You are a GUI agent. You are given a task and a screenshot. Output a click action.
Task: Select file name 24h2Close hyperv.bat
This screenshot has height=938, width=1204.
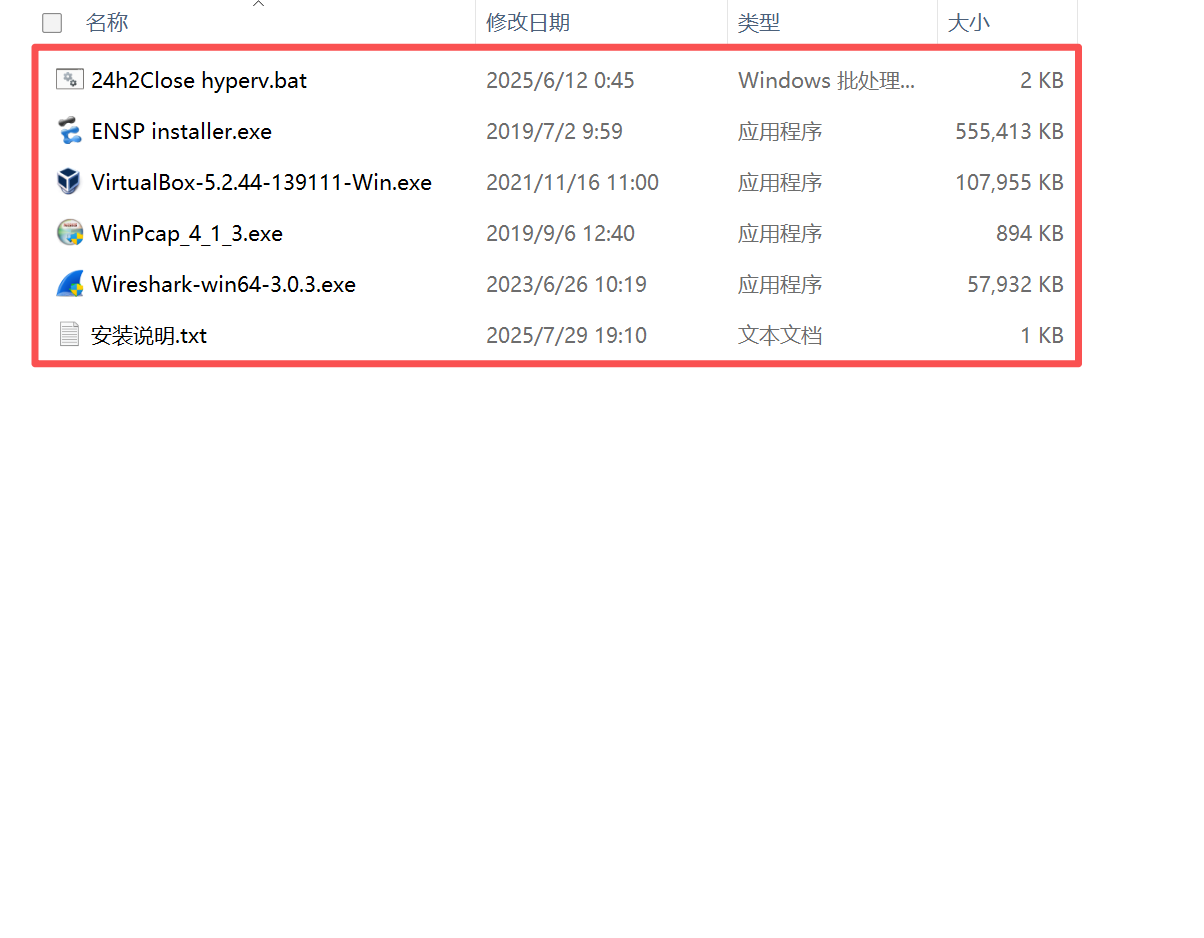click(x=199, y=80)
